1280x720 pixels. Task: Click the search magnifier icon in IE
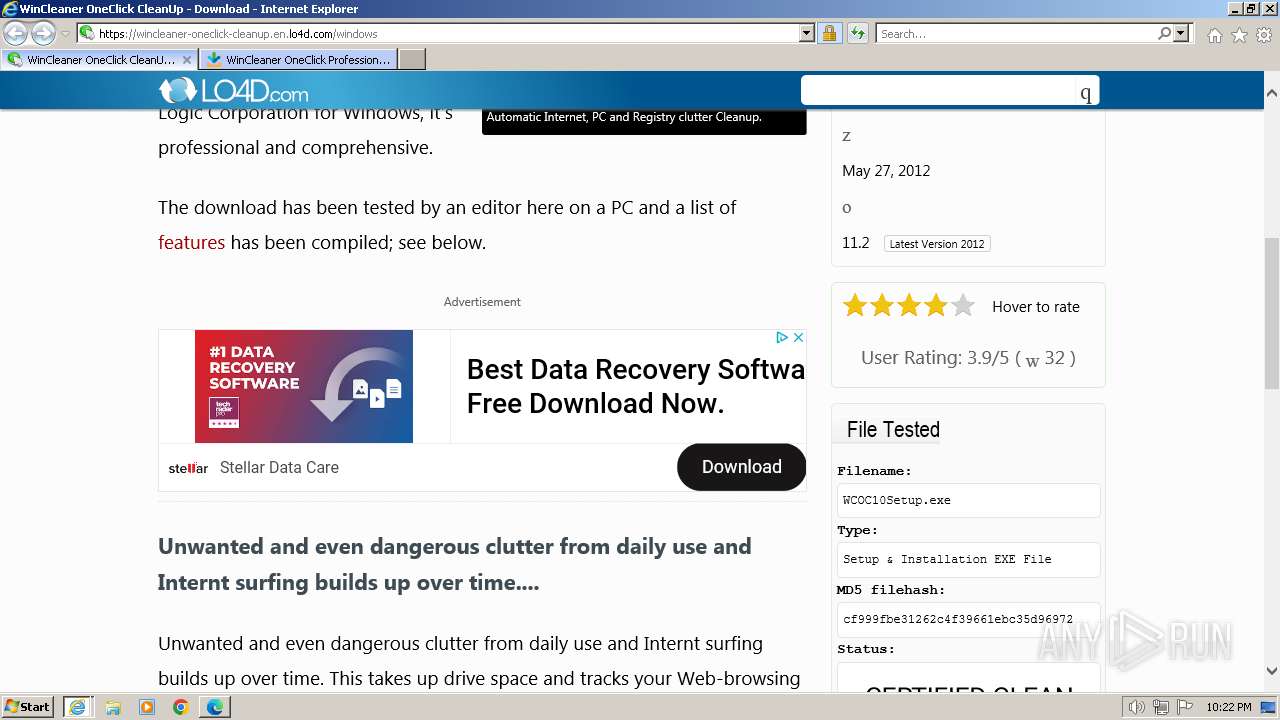(1164, 33)
